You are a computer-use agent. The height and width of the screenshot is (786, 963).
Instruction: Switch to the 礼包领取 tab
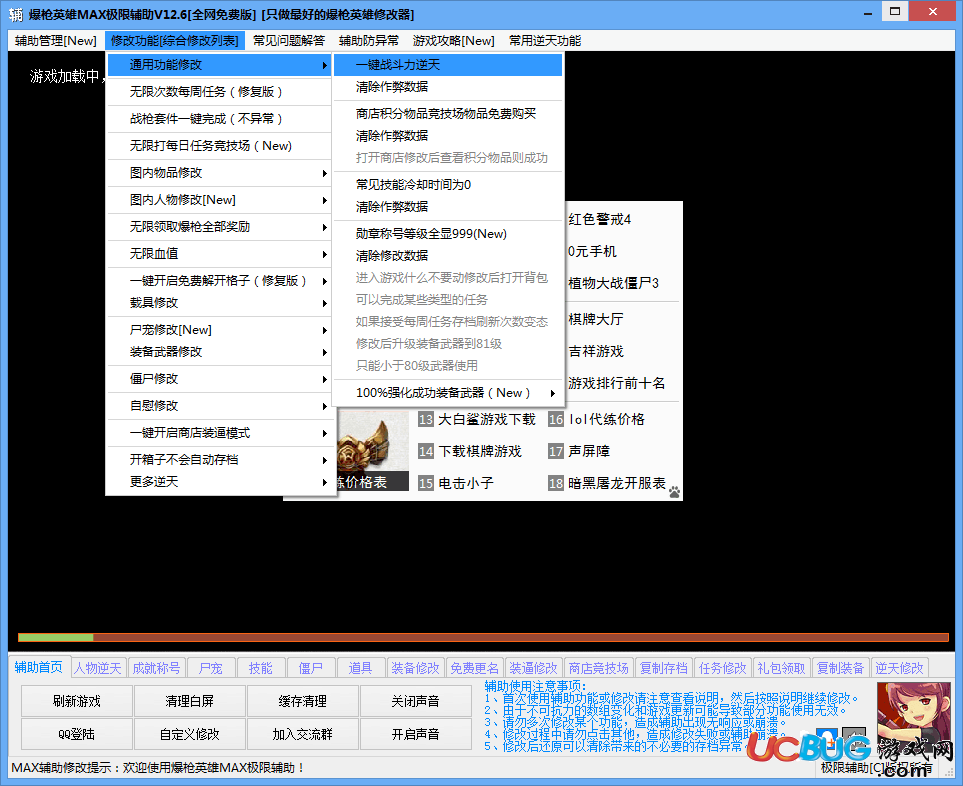(x=781, y=668)
